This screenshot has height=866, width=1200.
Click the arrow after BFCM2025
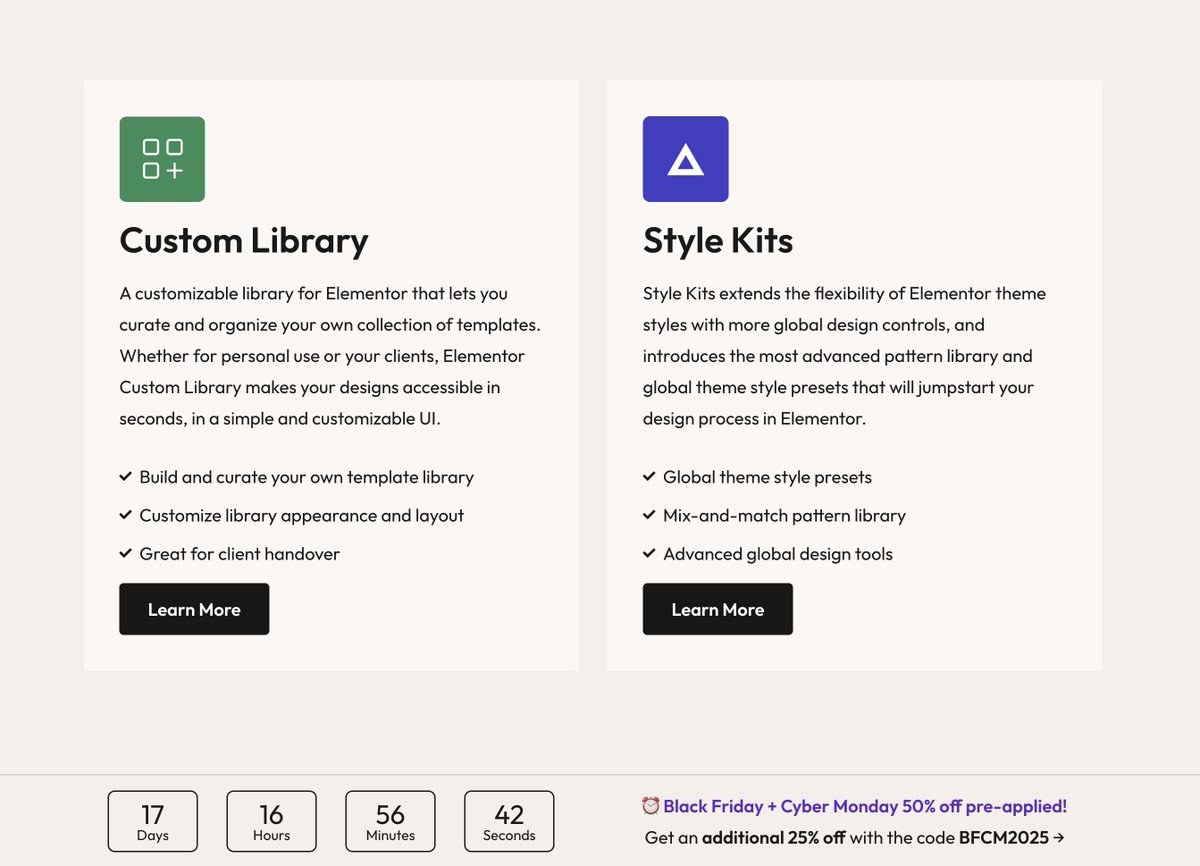tap(1059, 838)
